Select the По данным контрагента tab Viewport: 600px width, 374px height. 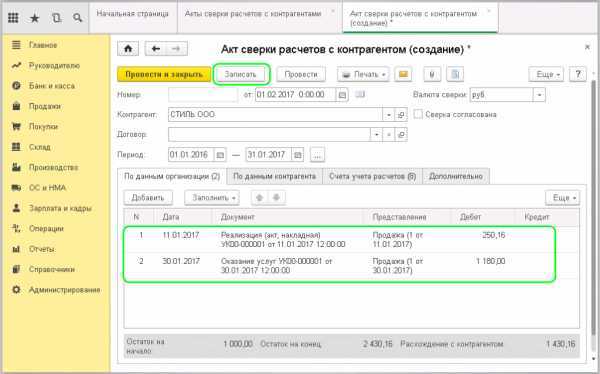[x=274, y=176]
